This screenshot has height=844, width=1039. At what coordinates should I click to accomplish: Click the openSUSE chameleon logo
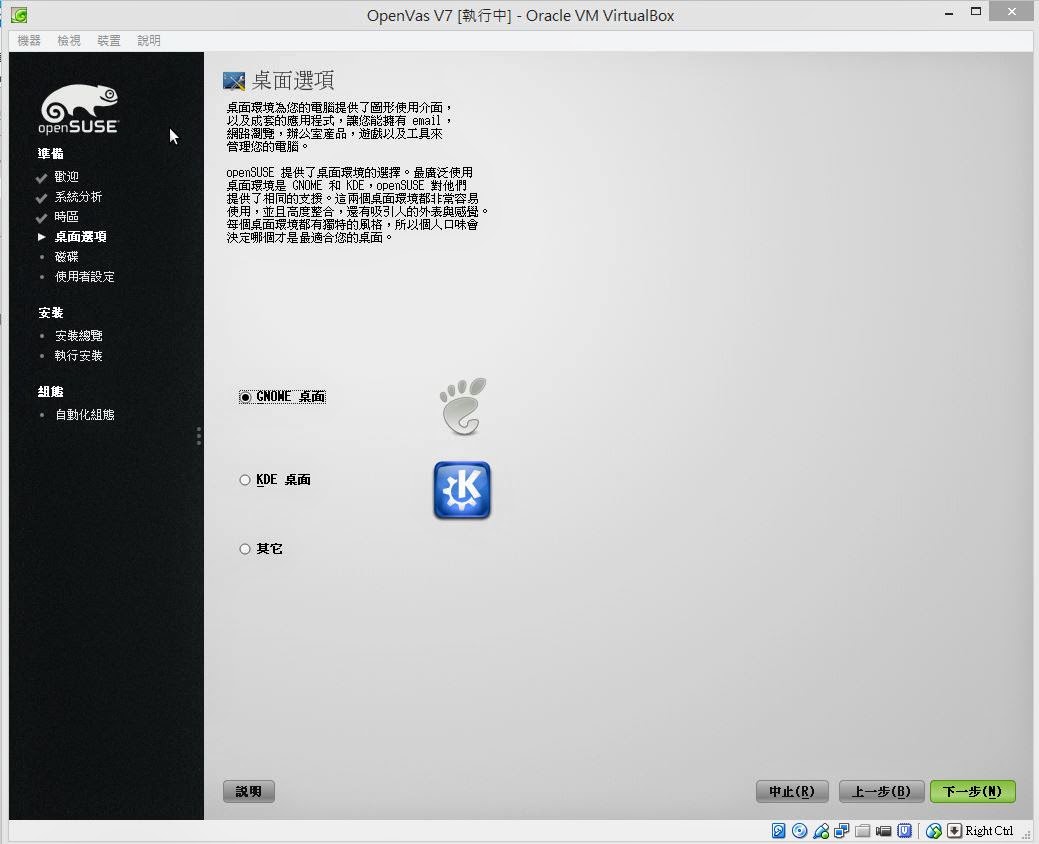pos(79,109)
